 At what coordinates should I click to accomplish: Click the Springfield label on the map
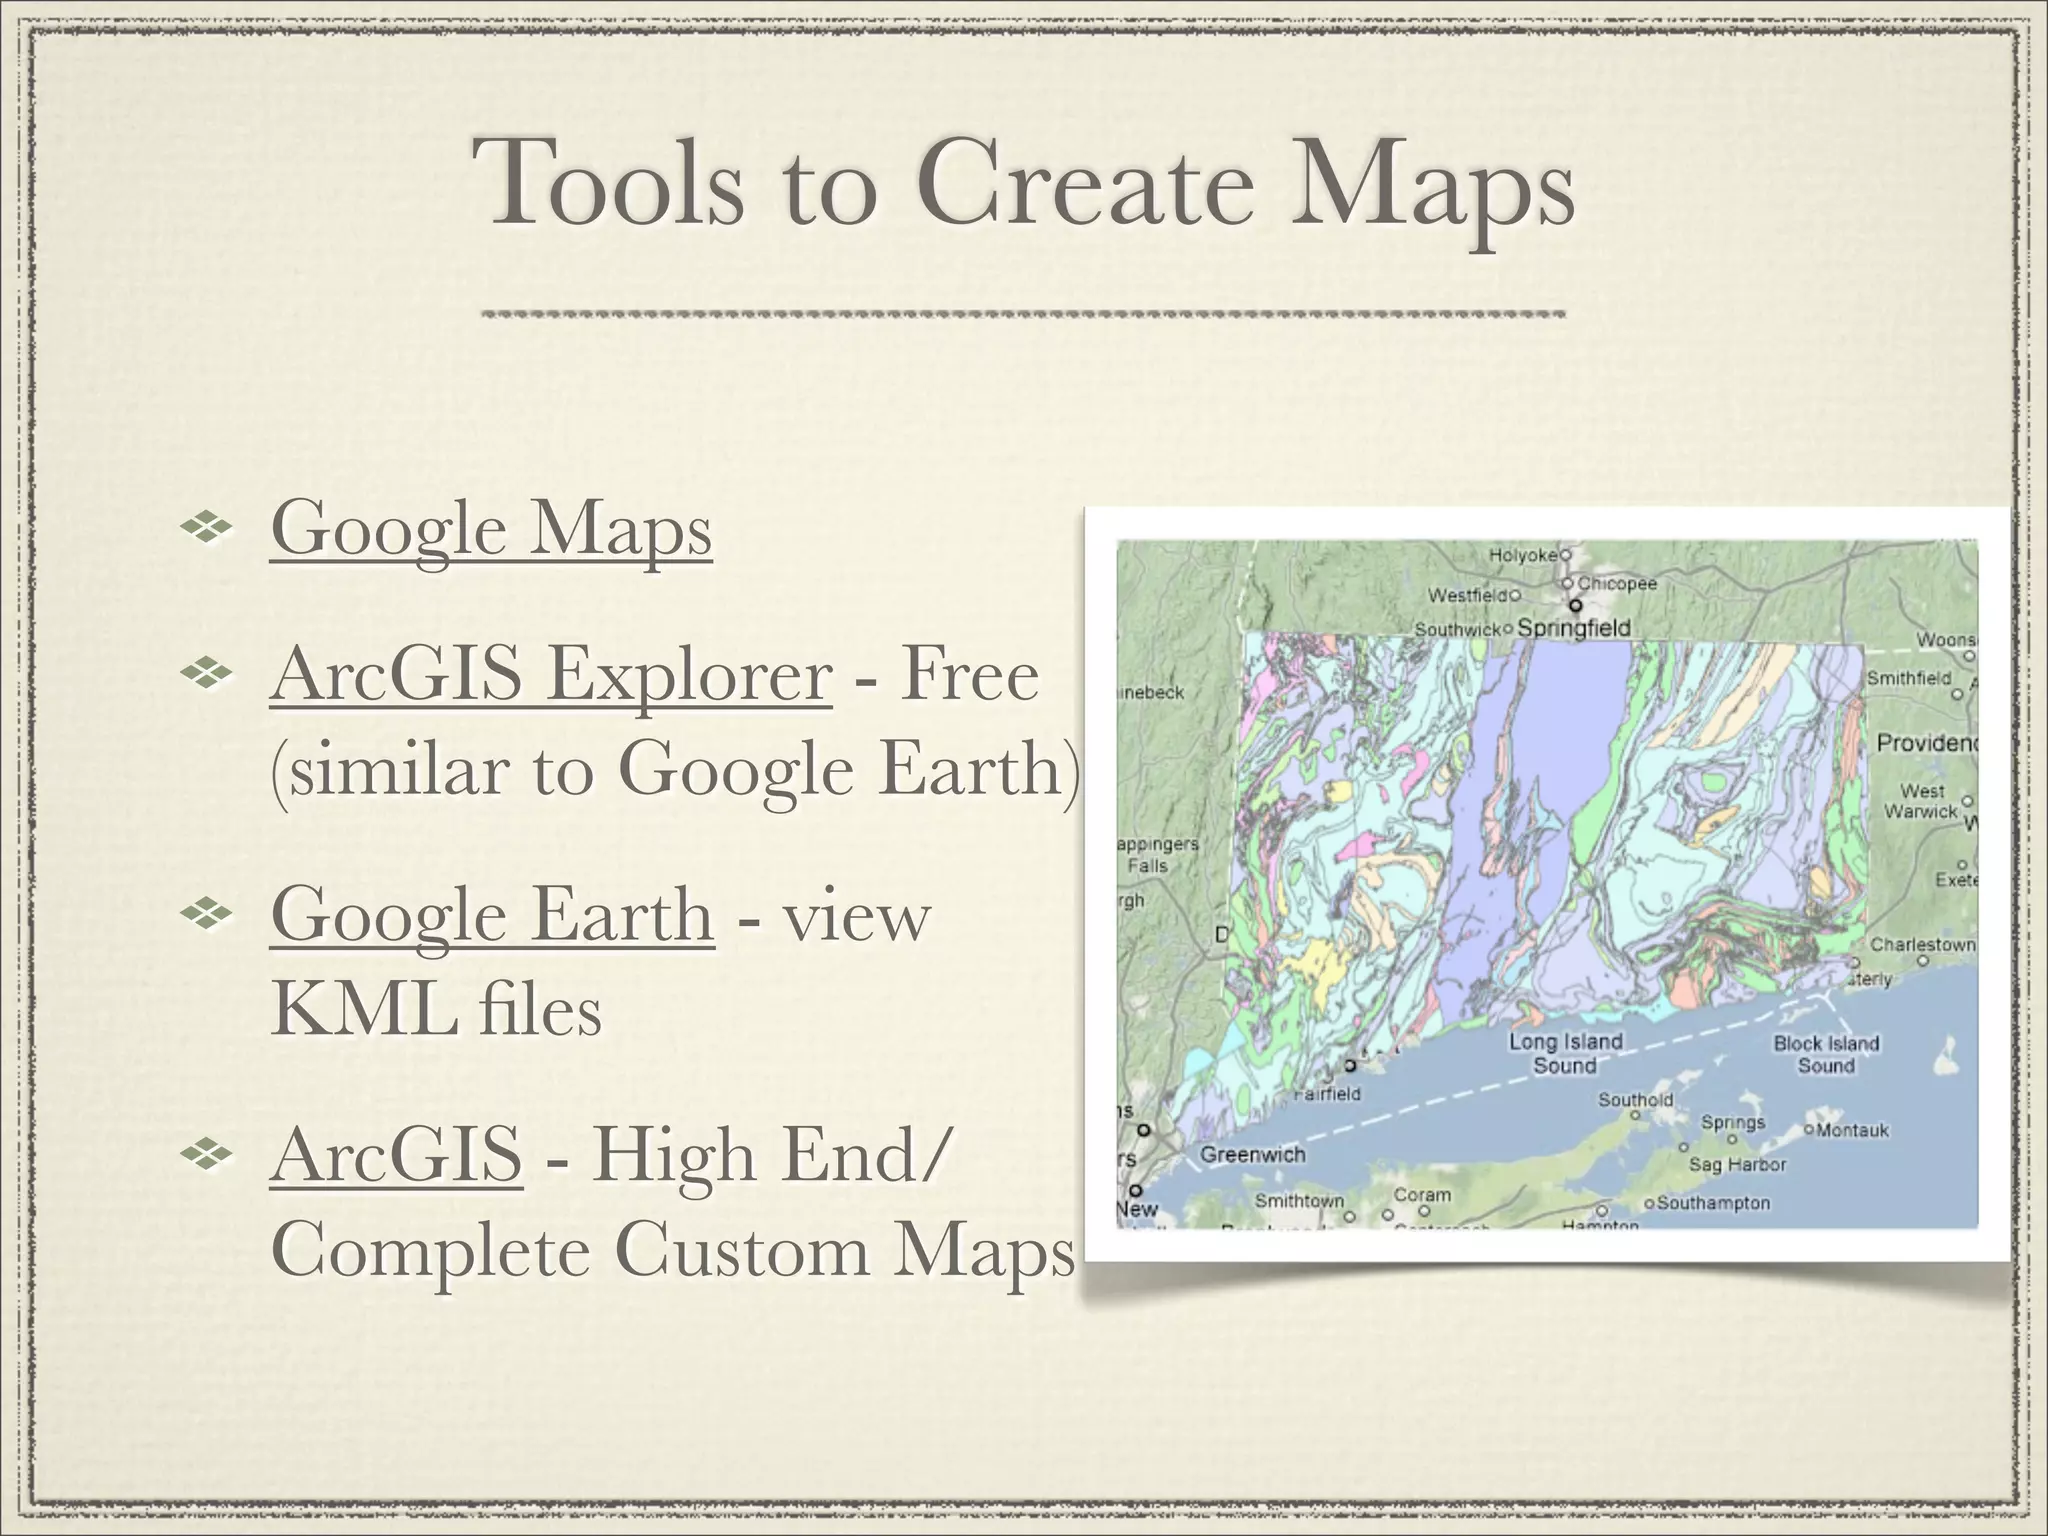1574,628
